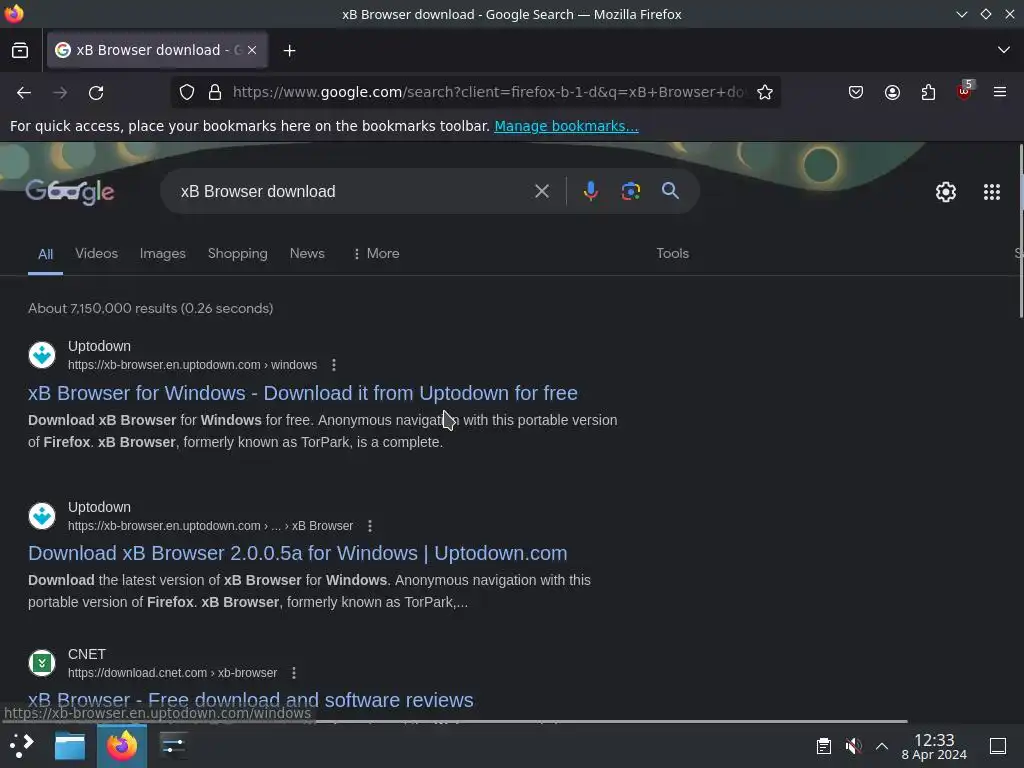Viewport: 1024px width, 768px height.
Task: Open the Extensions panel
Action: point(928,93)
